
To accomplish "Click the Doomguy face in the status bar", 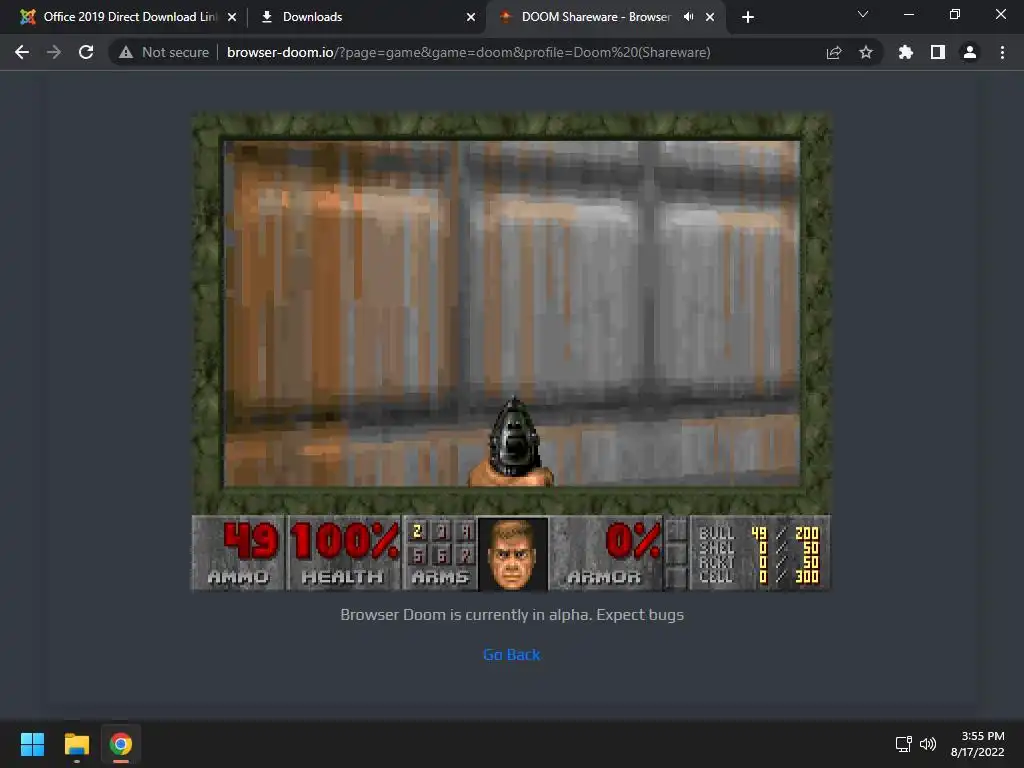I will [x=513, y=554].
